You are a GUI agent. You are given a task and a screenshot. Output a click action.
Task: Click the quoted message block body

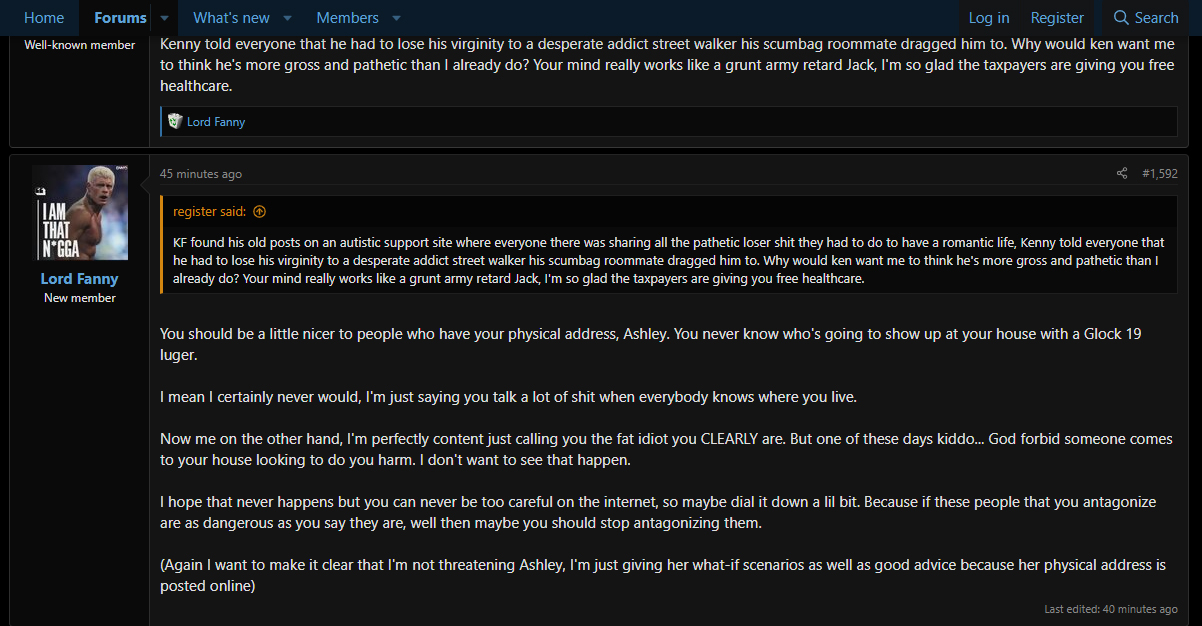tap(668, 260)
